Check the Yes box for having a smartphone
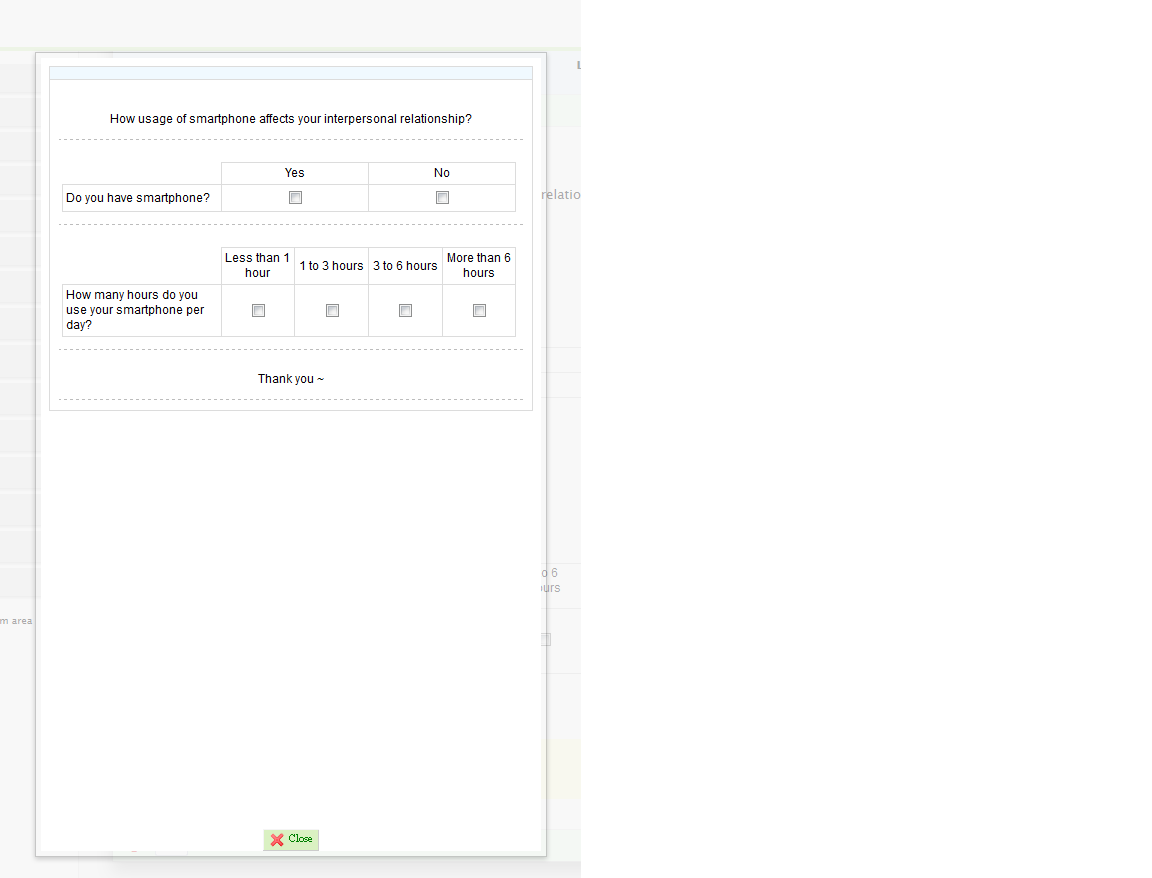The height and width of the screenshot is (878, 1152). (x=295, y=198)
